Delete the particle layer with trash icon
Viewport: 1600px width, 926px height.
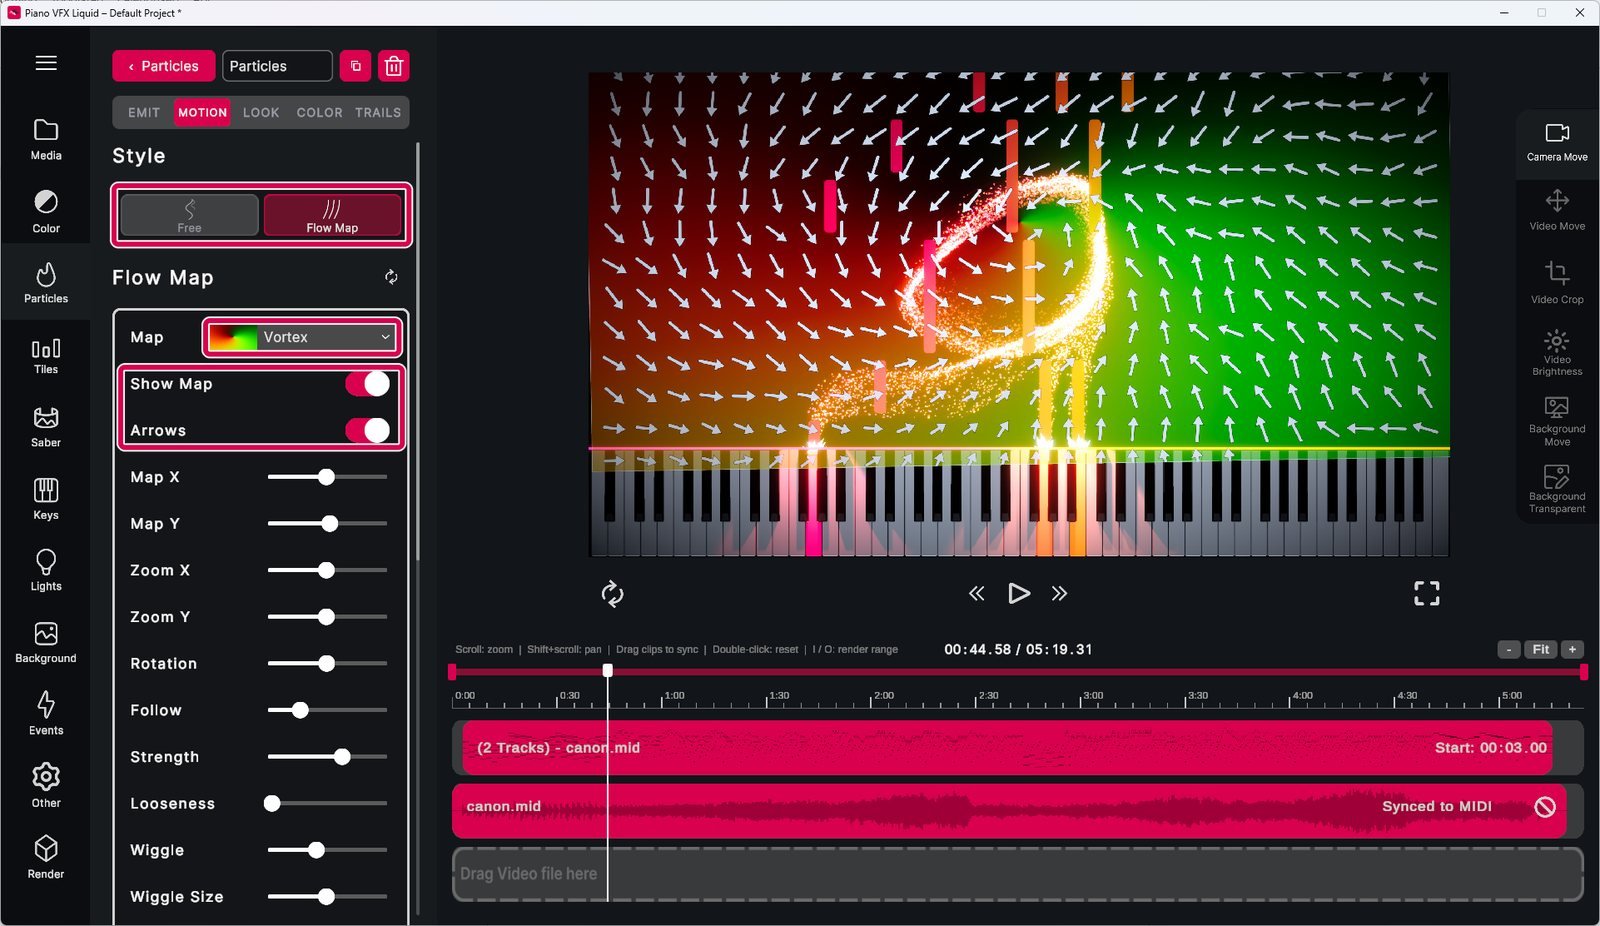point(394,66)
